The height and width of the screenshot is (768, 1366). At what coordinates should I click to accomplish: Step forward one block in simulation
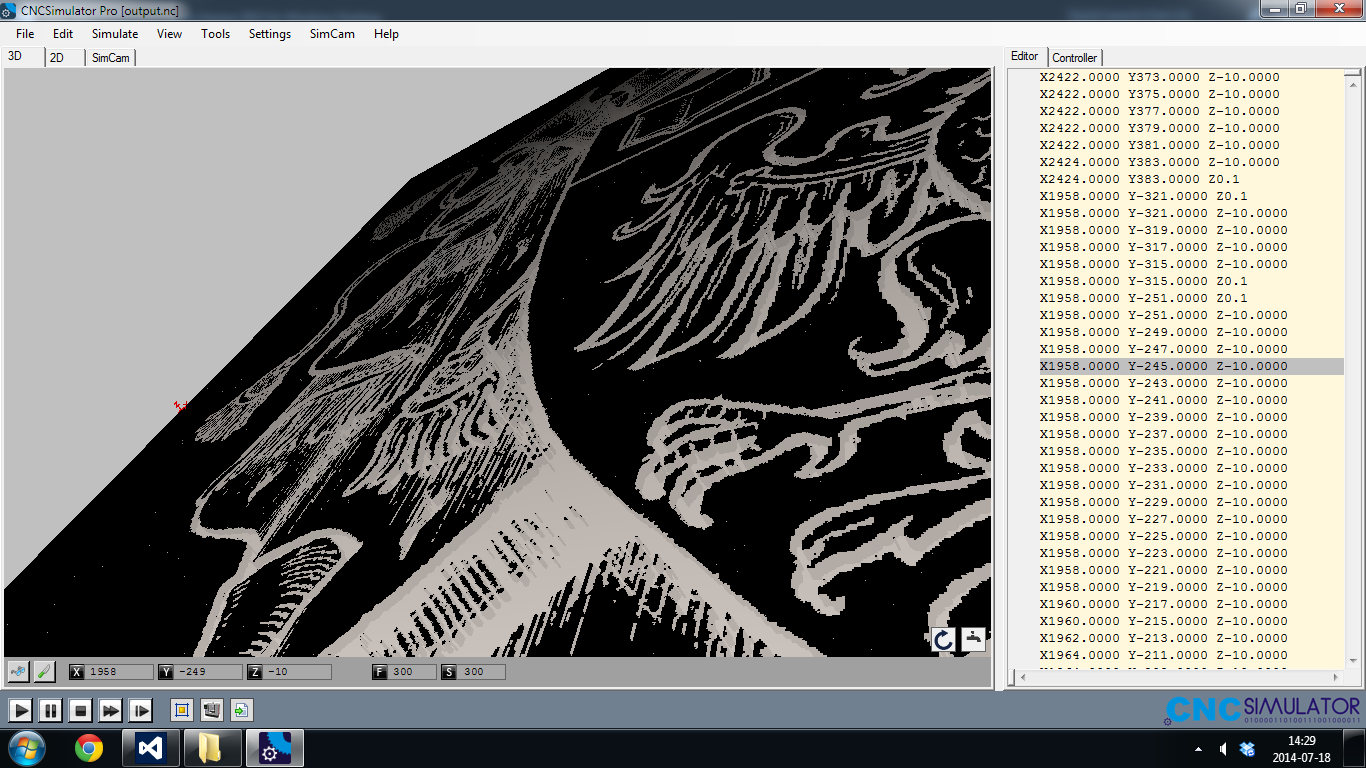140,711
